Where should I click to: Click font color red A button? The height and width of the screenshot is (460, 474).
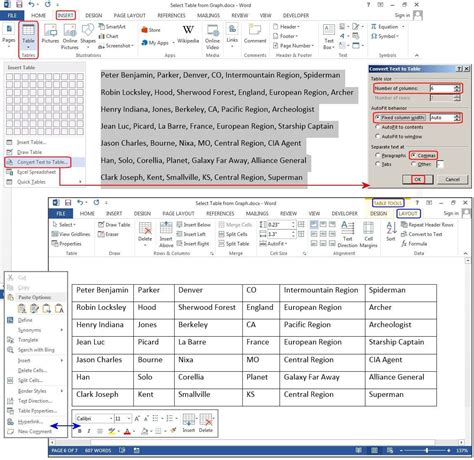pyautogui.click(x=127, y=431)
